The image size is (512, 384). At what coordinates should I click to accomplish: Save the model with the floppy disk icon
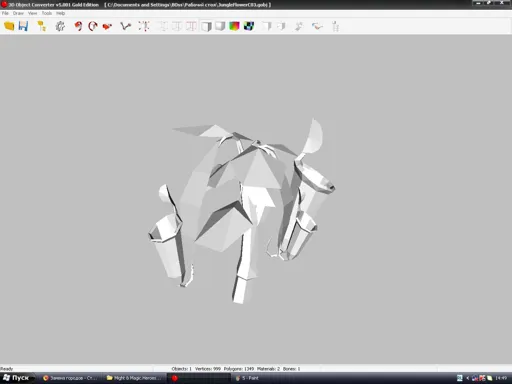(x=23, y=26)
